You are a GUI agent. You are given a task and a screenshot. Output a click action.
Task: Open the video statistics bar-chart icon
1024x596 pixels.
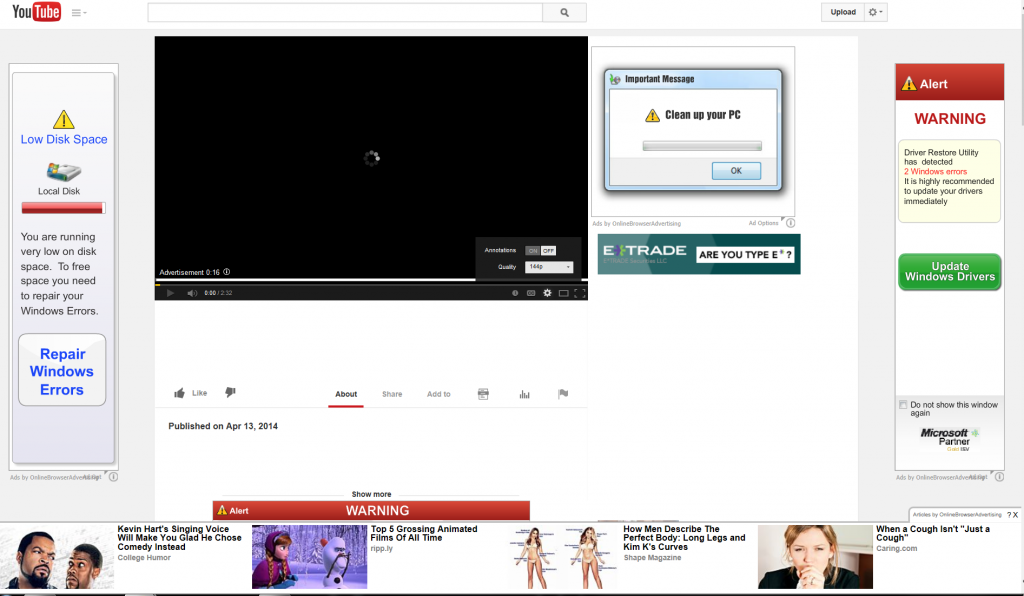[524, 394]
